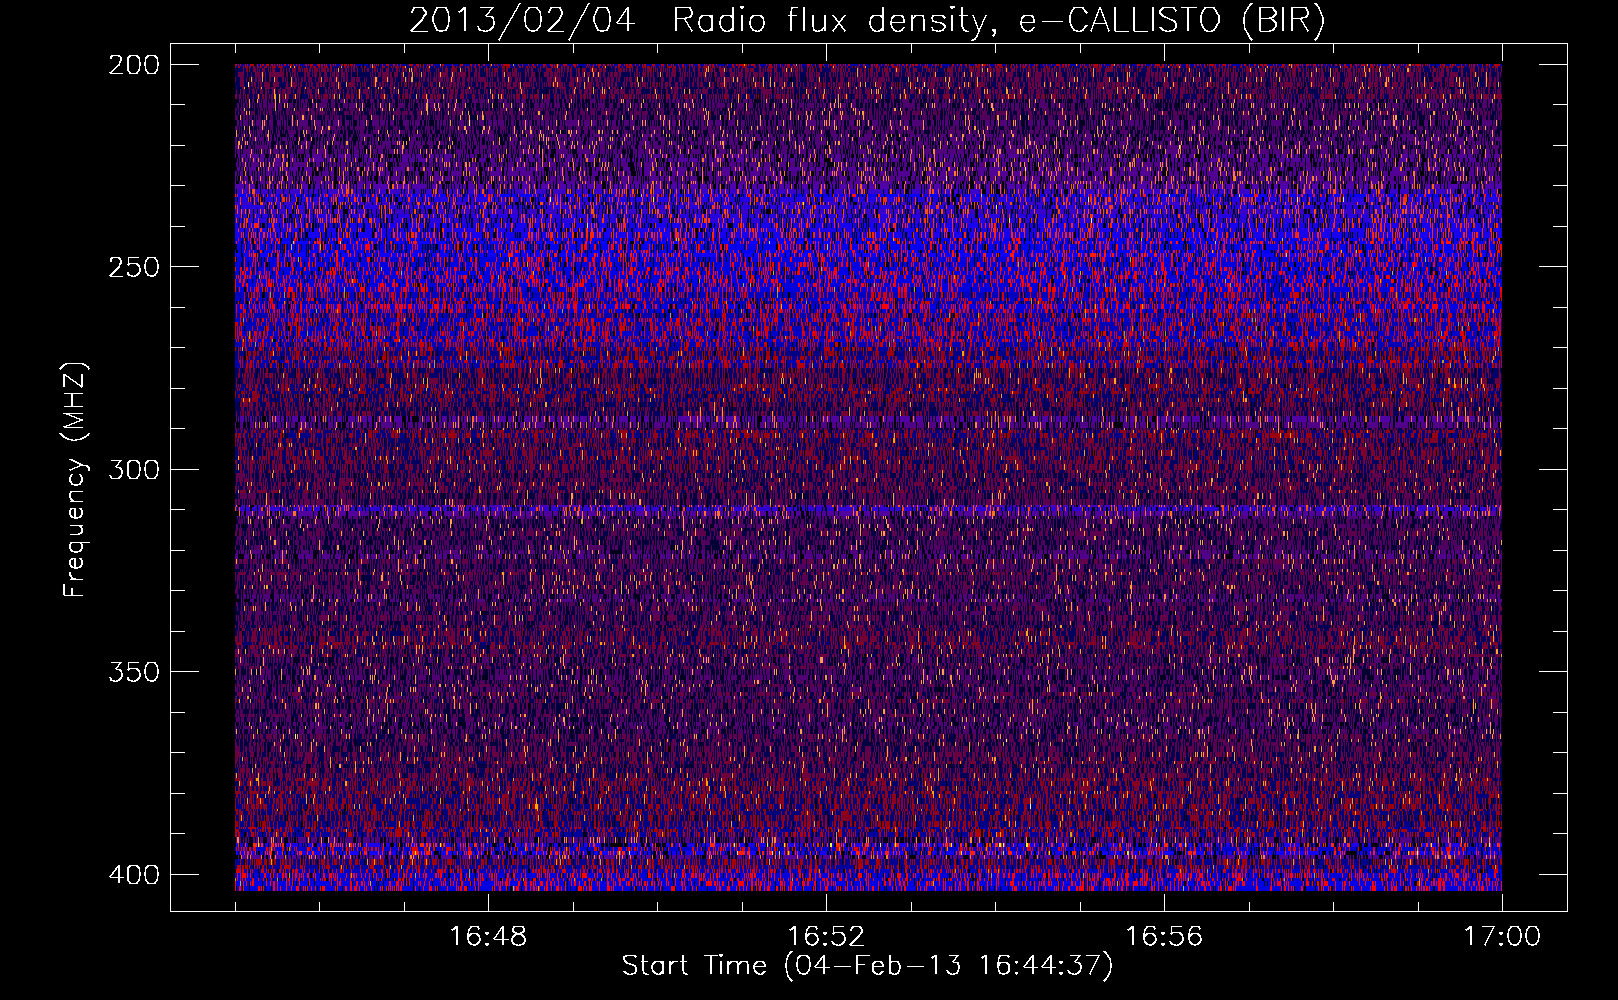
Task: Click '(BIR)' station code in the title
Action: [1283, 21]
